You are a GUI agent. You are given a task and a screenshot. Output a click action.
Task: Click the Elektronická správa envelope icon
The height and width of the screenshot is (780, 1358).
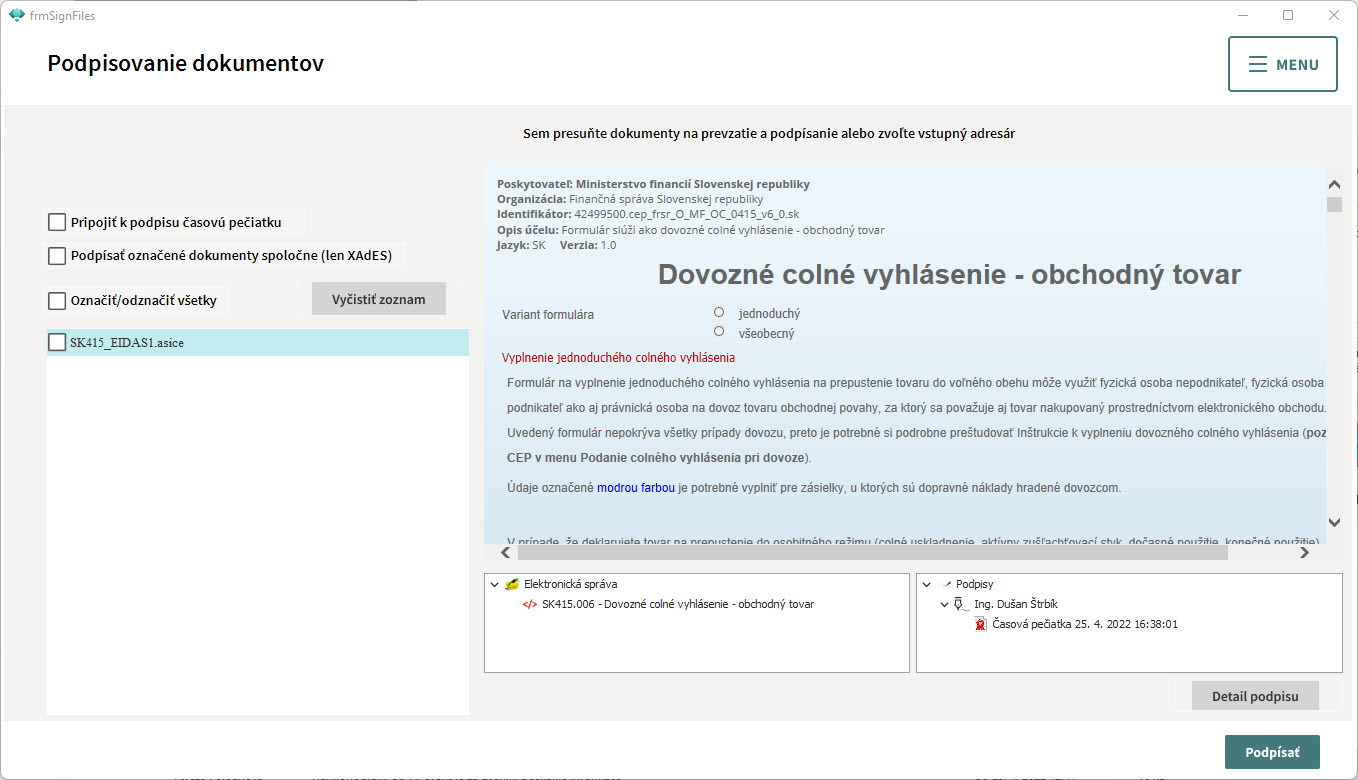tap(512, 584)
